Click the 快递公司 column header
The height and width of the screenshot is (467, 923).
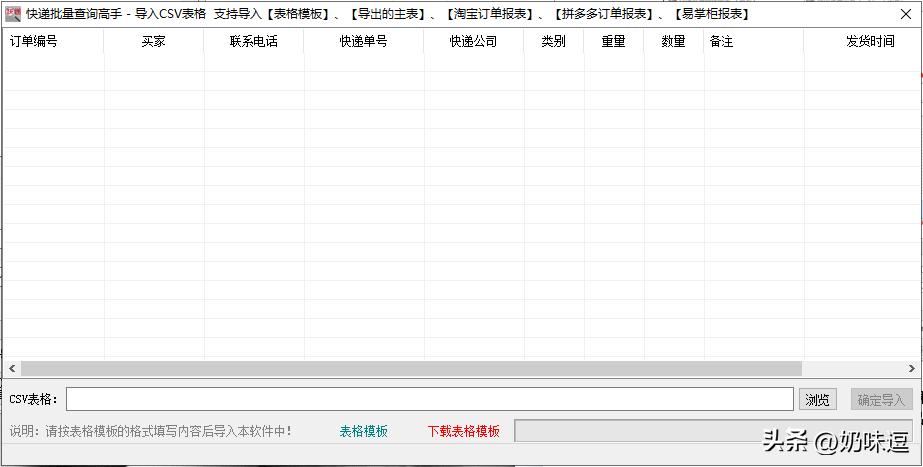(474, 41)
